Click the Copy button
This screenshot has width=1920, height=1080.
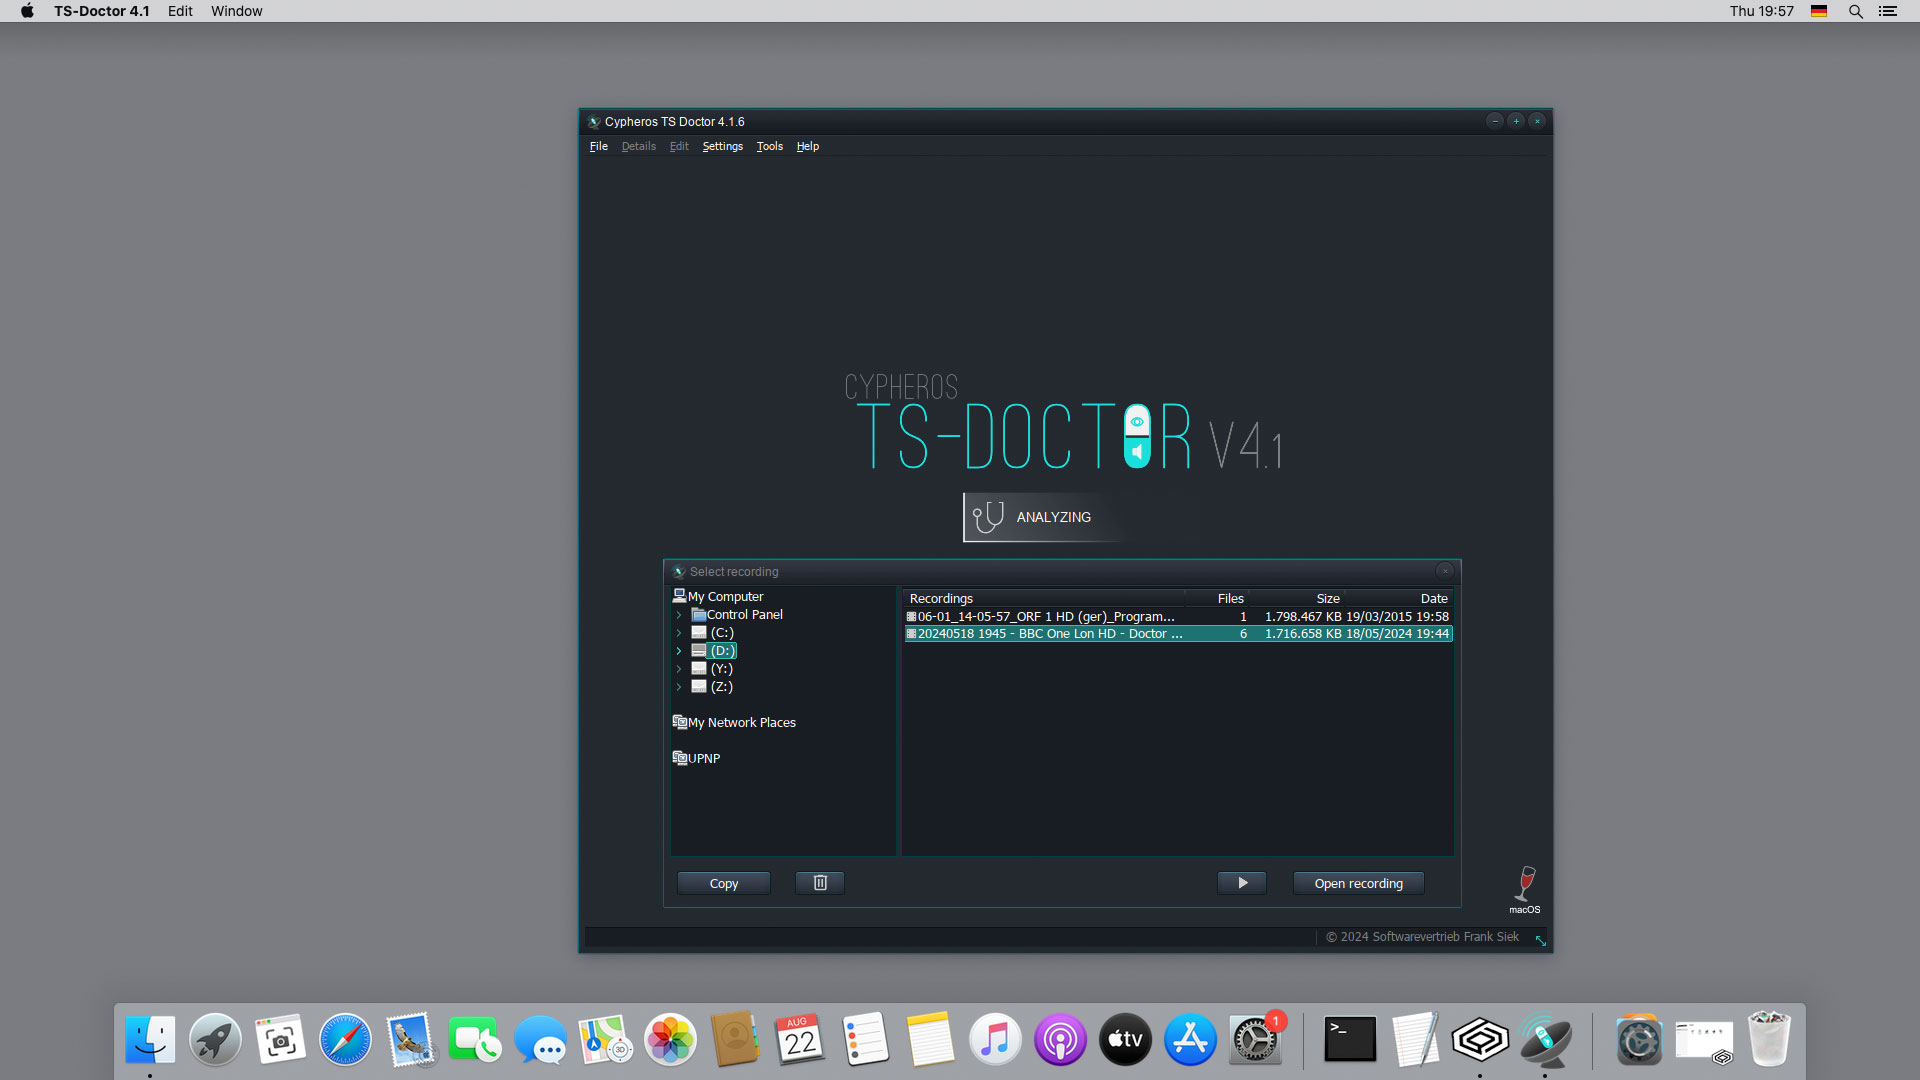click(x=724, y=883)
